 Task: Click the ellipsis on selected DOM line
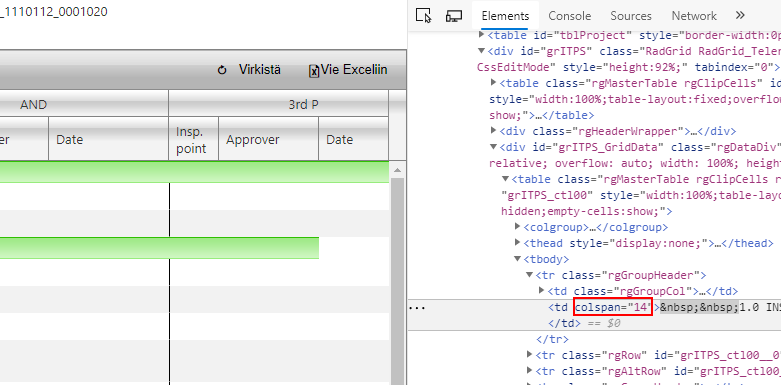pyautogui.click(x=416, y=308)
